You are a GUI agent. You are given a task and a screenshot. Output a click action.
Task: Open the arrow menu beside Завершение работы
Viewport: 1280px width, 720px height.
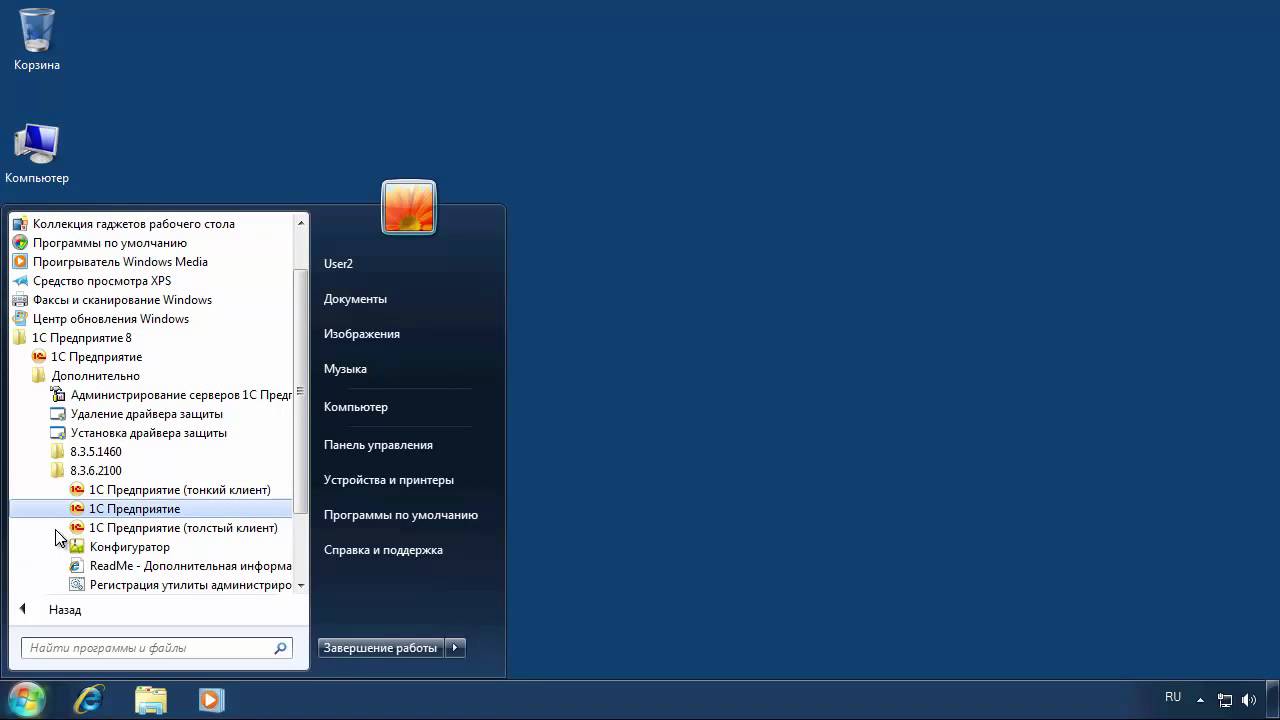point(455,648)
